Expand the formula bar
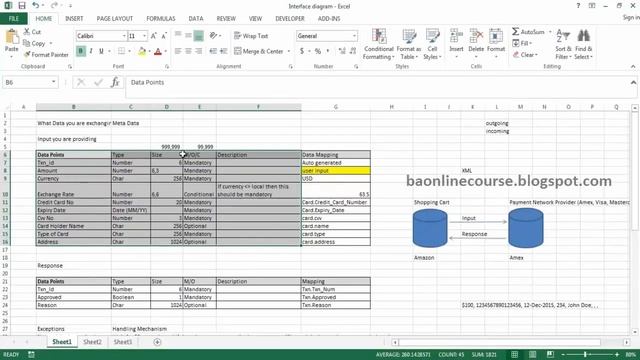 coord(633,82)
